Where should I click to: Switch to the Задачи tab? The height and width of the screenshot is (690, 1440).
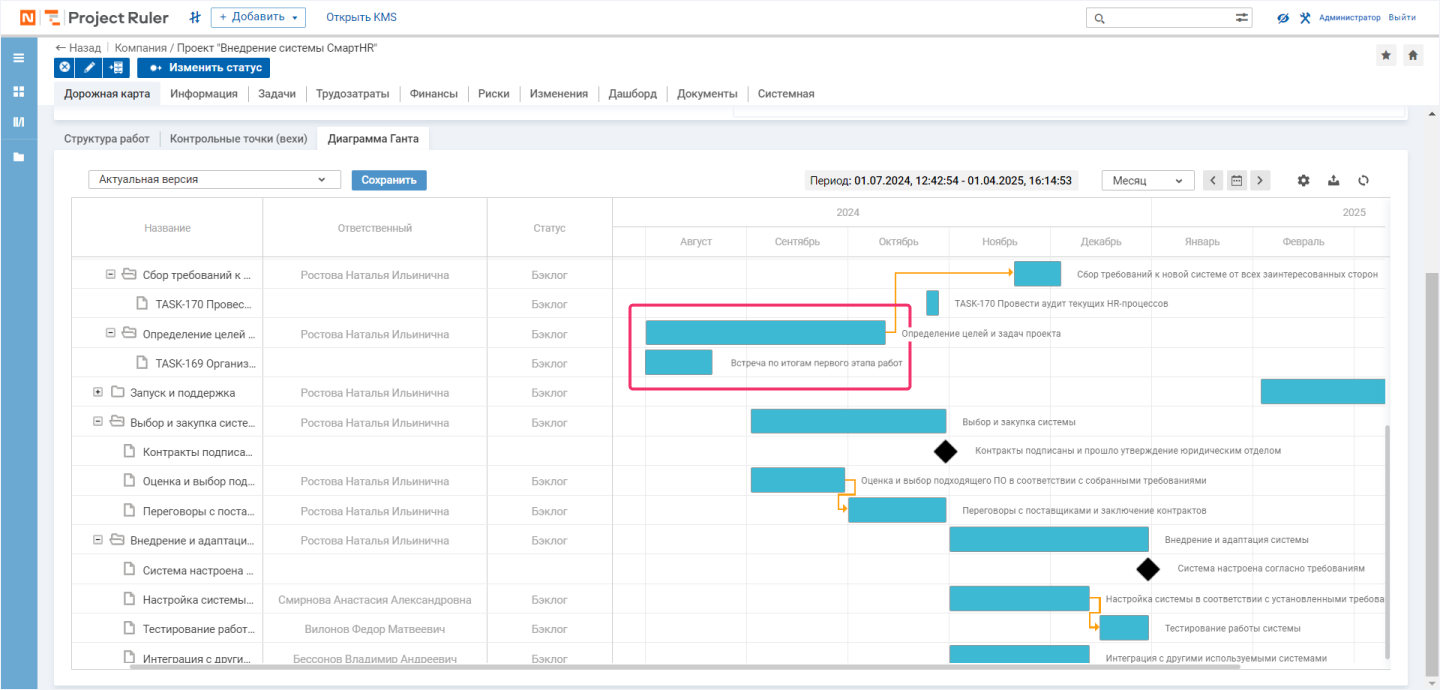click(x=277, y=94)
